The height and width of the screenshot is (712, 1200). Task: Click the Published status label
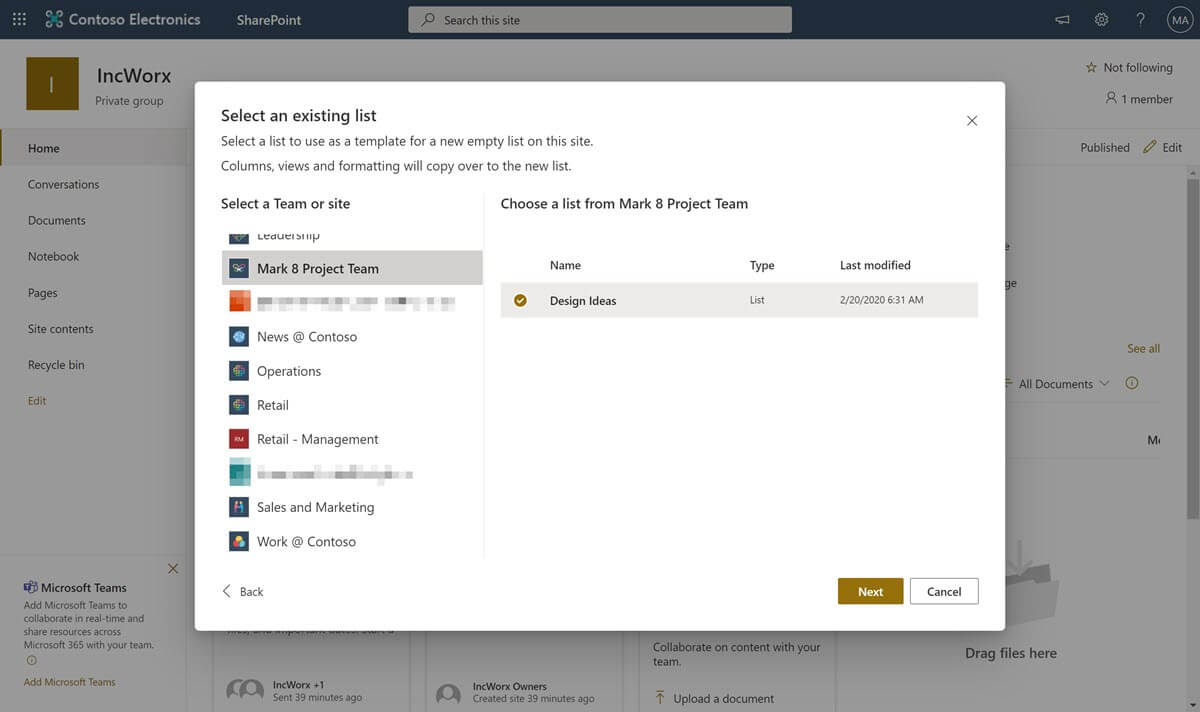(1105, 147)
